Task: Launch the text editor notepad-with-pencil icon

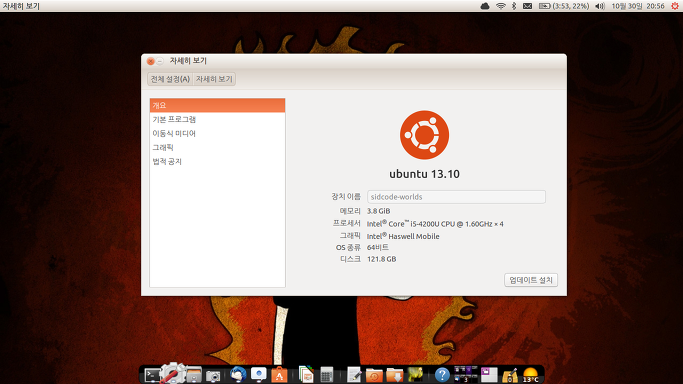Action: 354,375
